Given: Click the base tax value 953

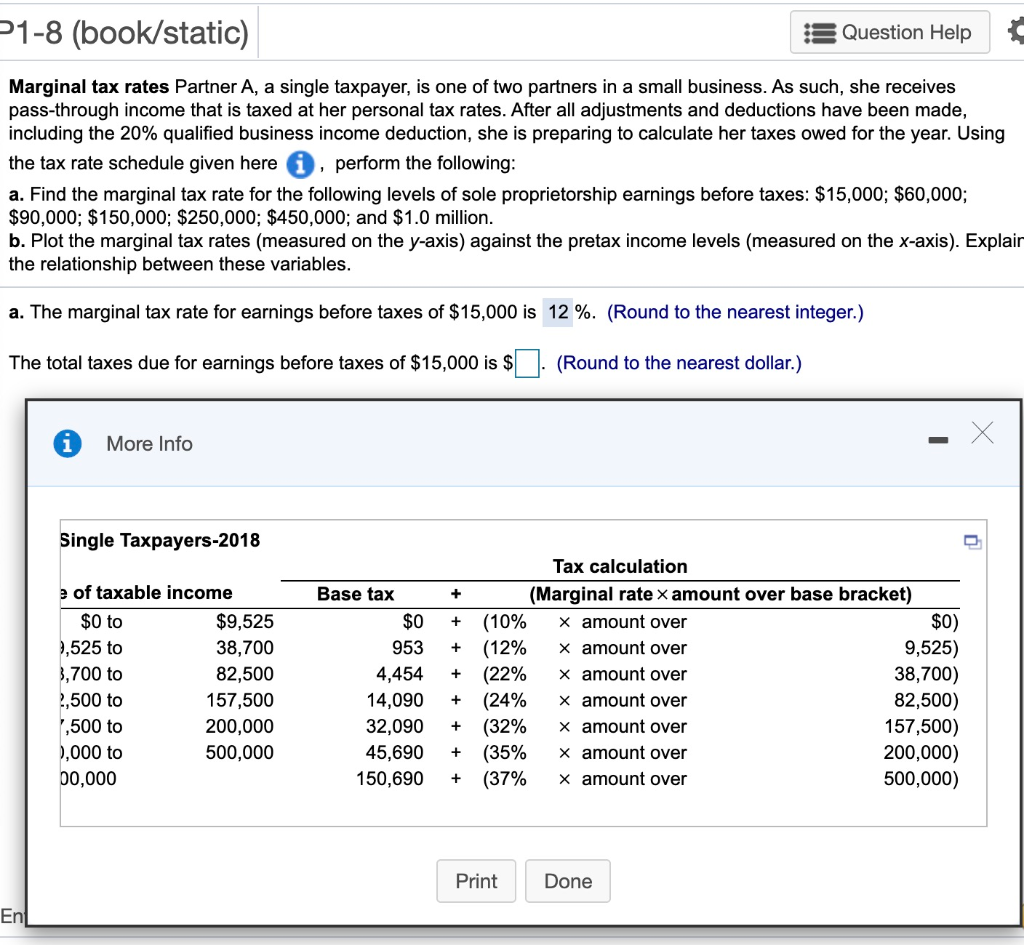Looking at the screenshot, I should [408, 648].
